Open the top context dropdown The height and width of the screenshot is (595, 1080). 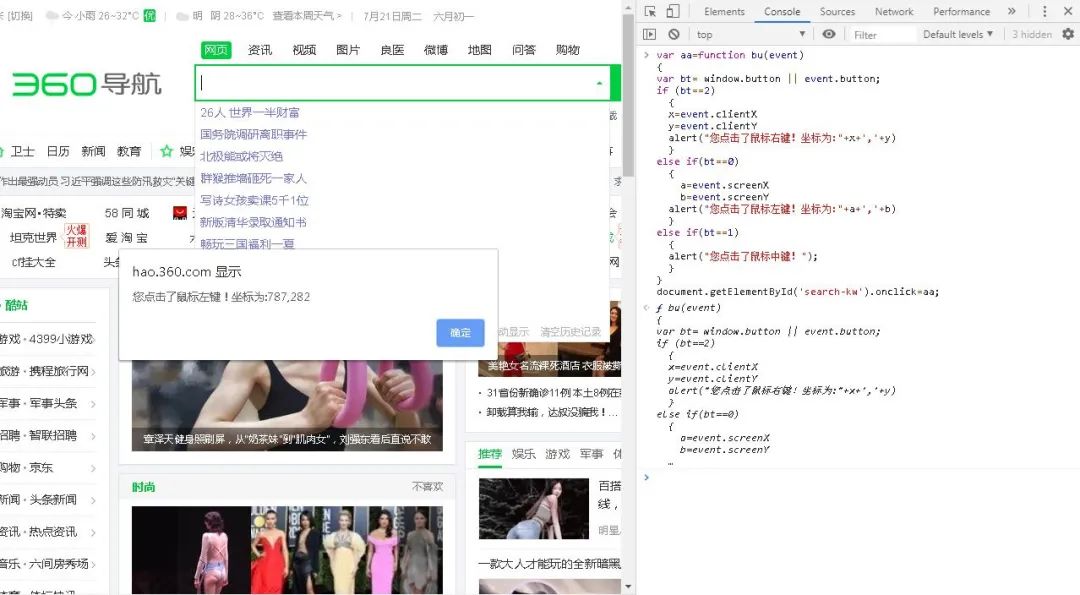pos(750,34)
